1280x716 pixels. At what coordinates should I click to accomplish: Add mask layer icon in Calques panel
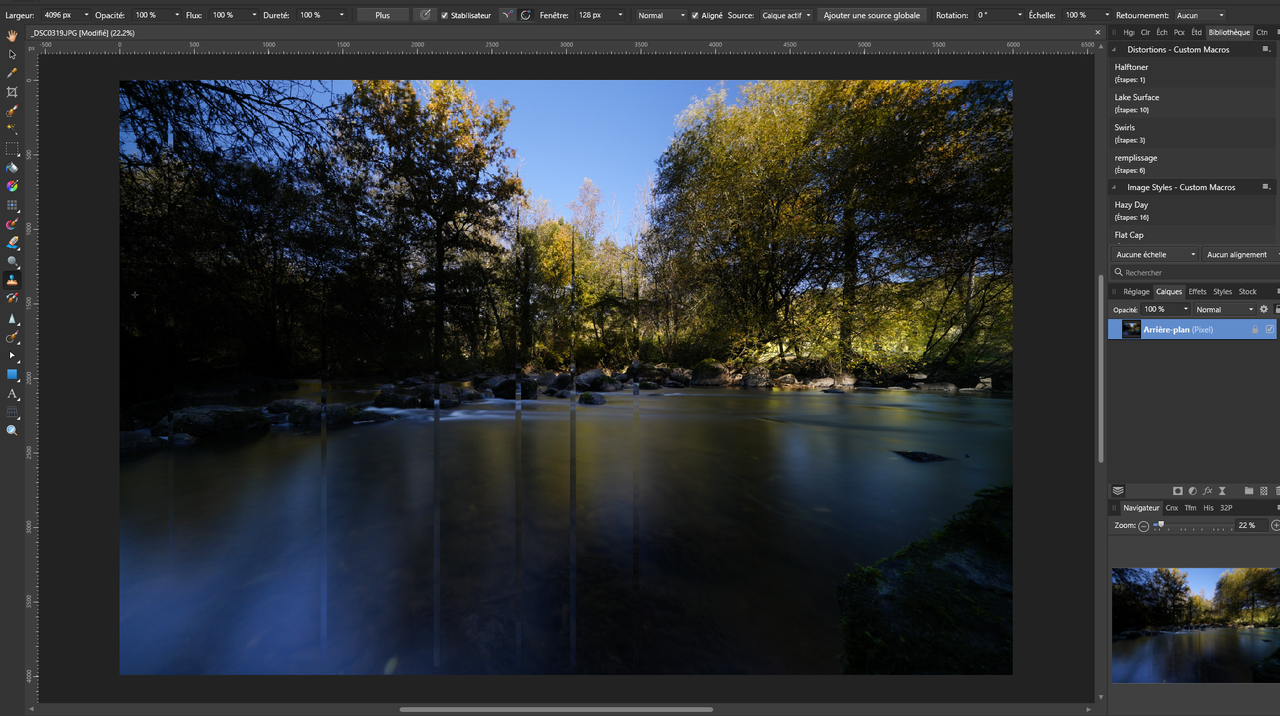point(1178,491)
